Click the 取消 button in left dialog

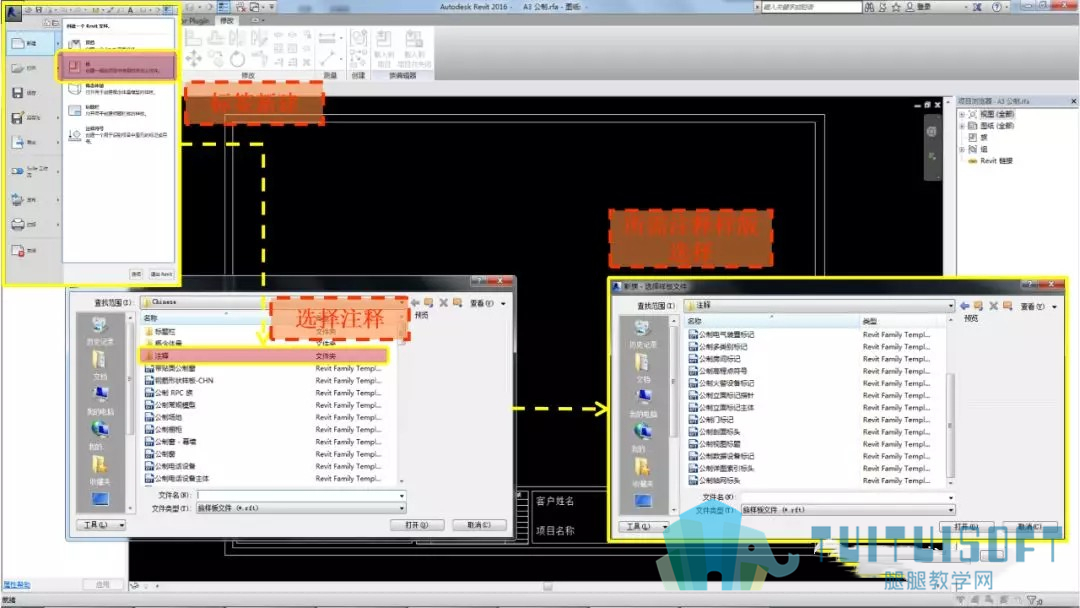[479, 525]
